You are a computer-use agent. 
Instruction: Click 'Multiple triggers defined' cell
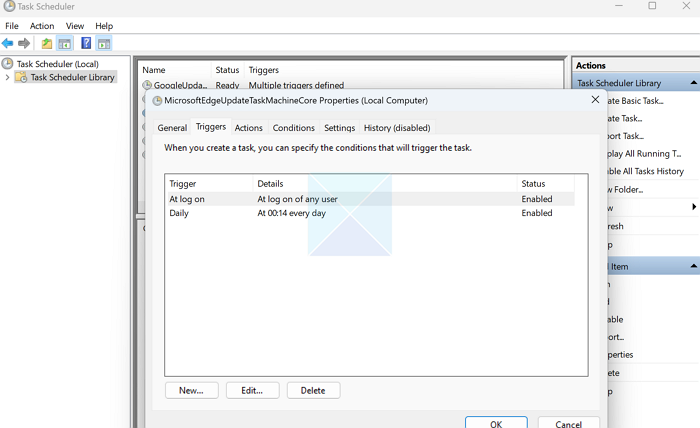tap(296, 85)
